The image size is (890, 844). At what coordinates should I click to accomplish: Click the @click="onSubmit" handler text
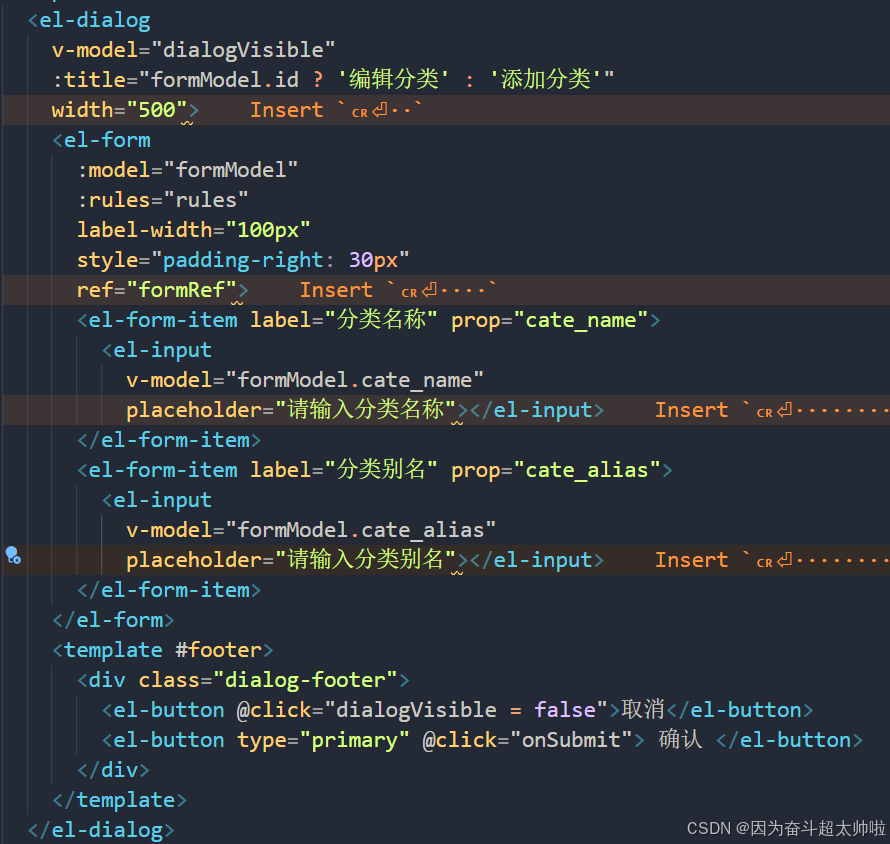(527, 740)
